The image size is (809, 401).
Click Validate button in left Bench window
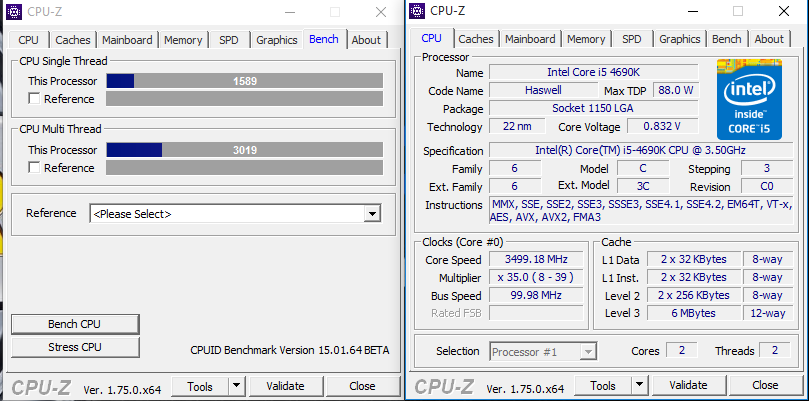[x=285, y=386]
